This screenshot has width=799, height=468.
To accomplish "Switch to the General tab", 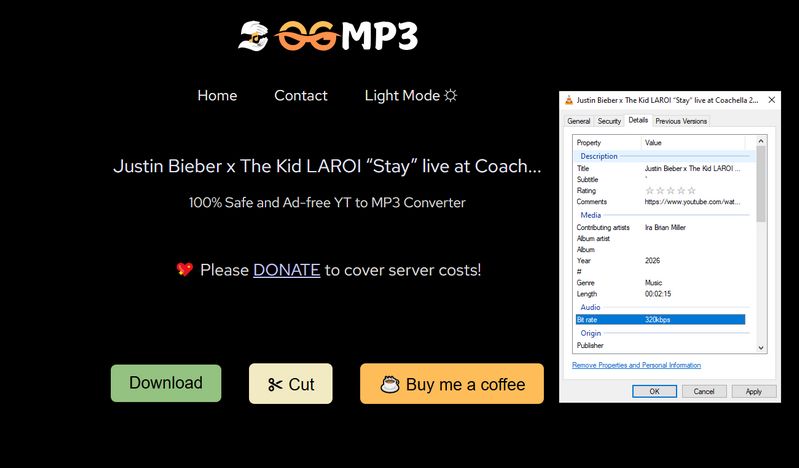I will (579, 121).
